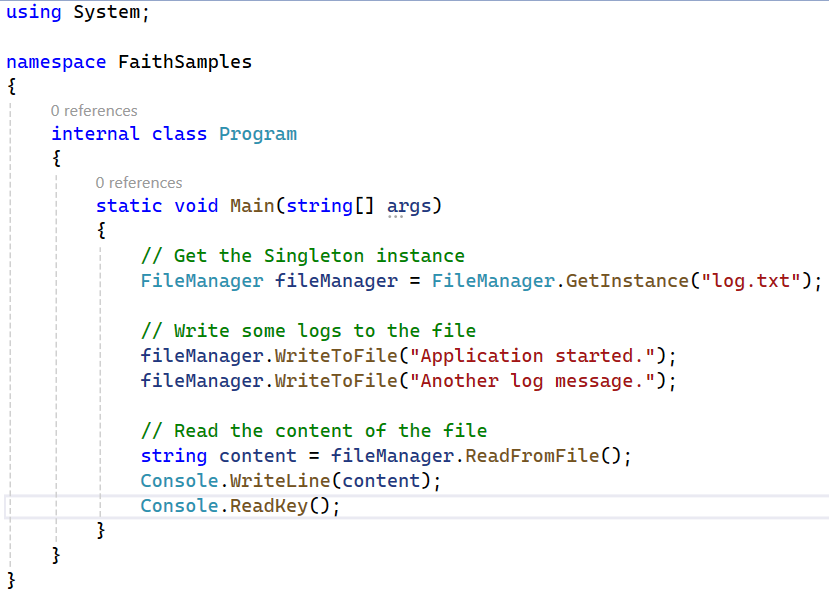Click the references link above Main method
This screenshot has height=597, width=829.
pos(139,183)
